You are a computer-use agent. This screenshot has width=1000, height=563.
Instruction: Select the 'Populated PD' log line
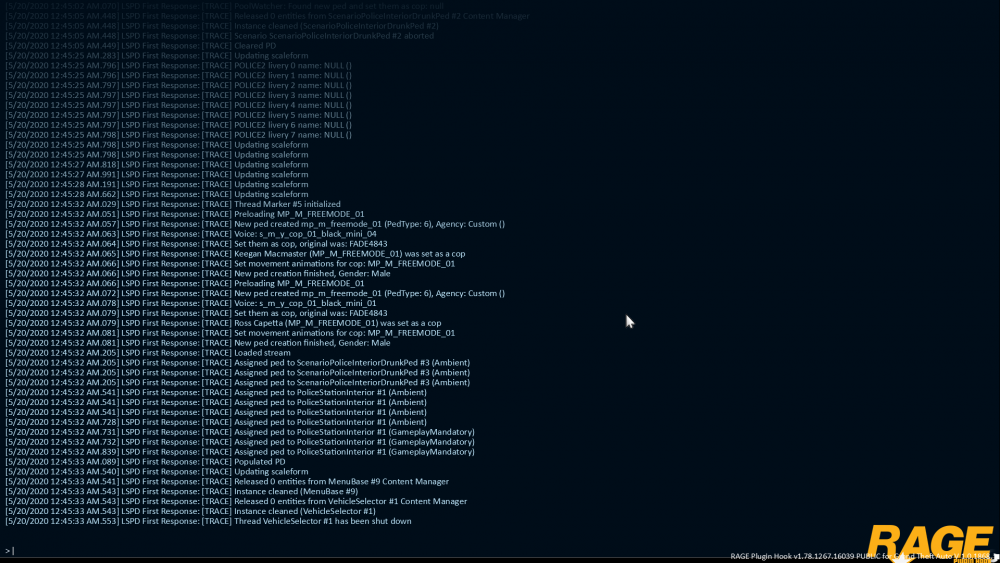point(145,461)
